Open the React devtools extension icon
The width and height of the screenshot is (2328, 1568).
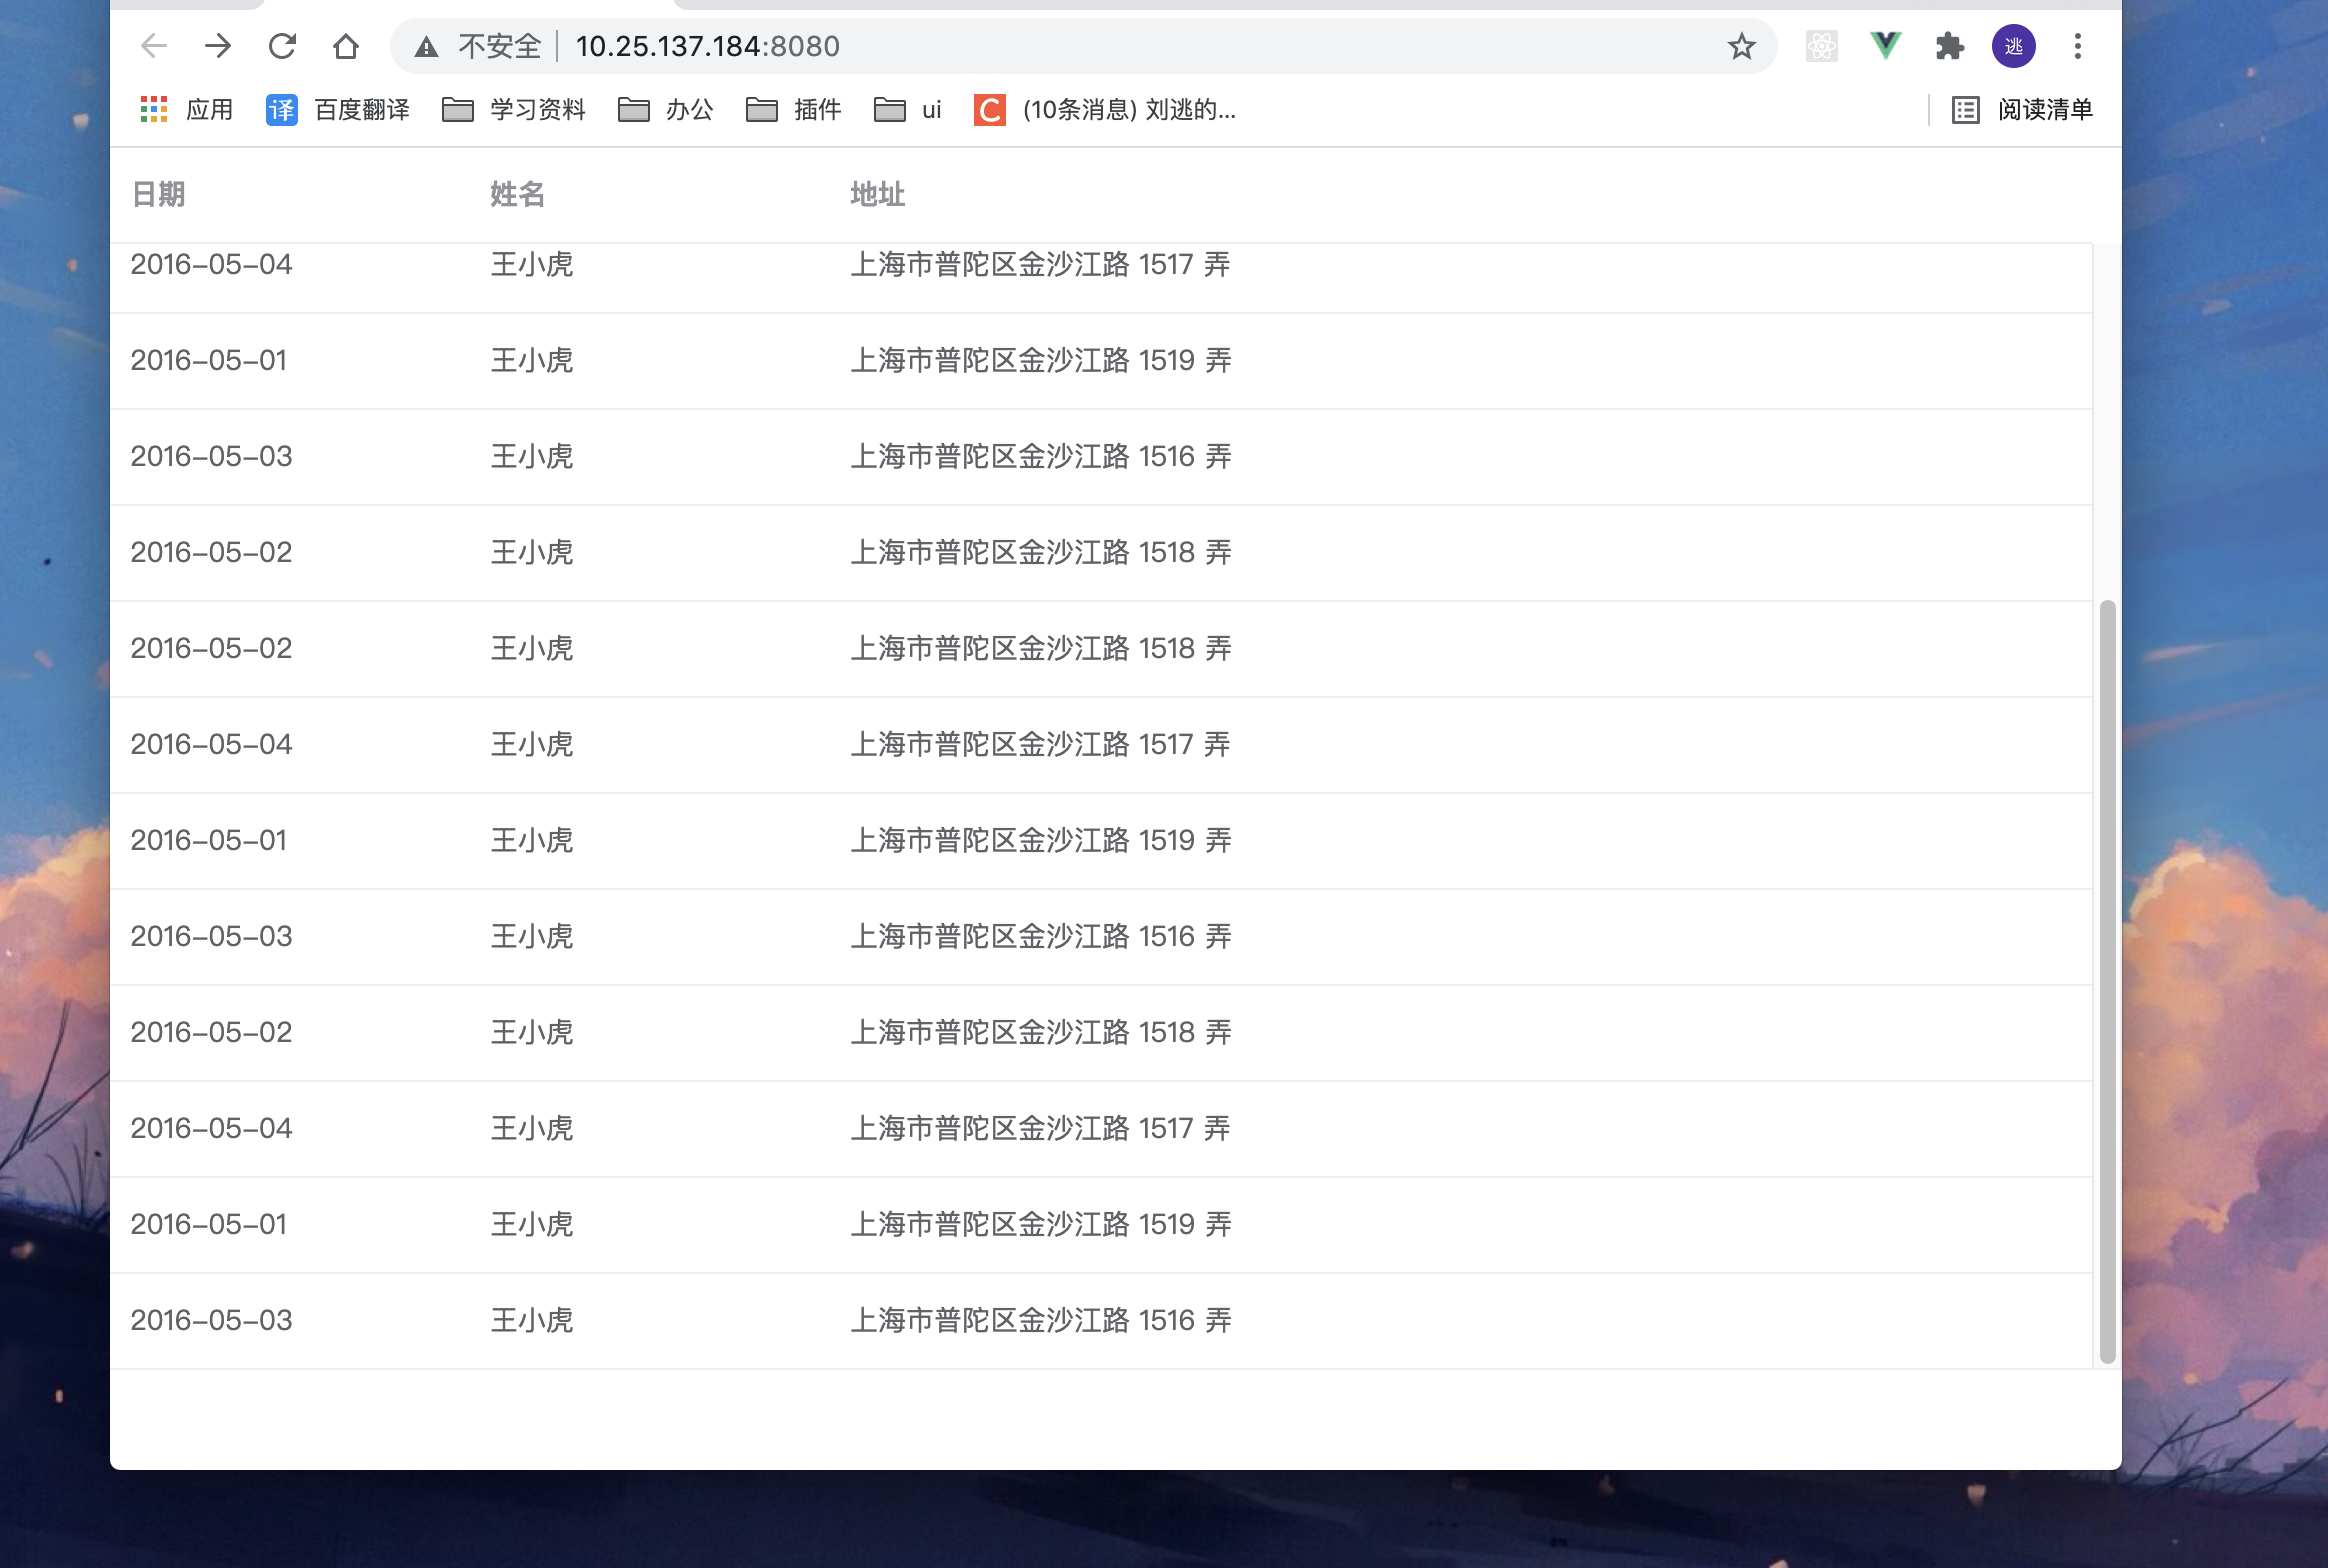click(1821, 46)
